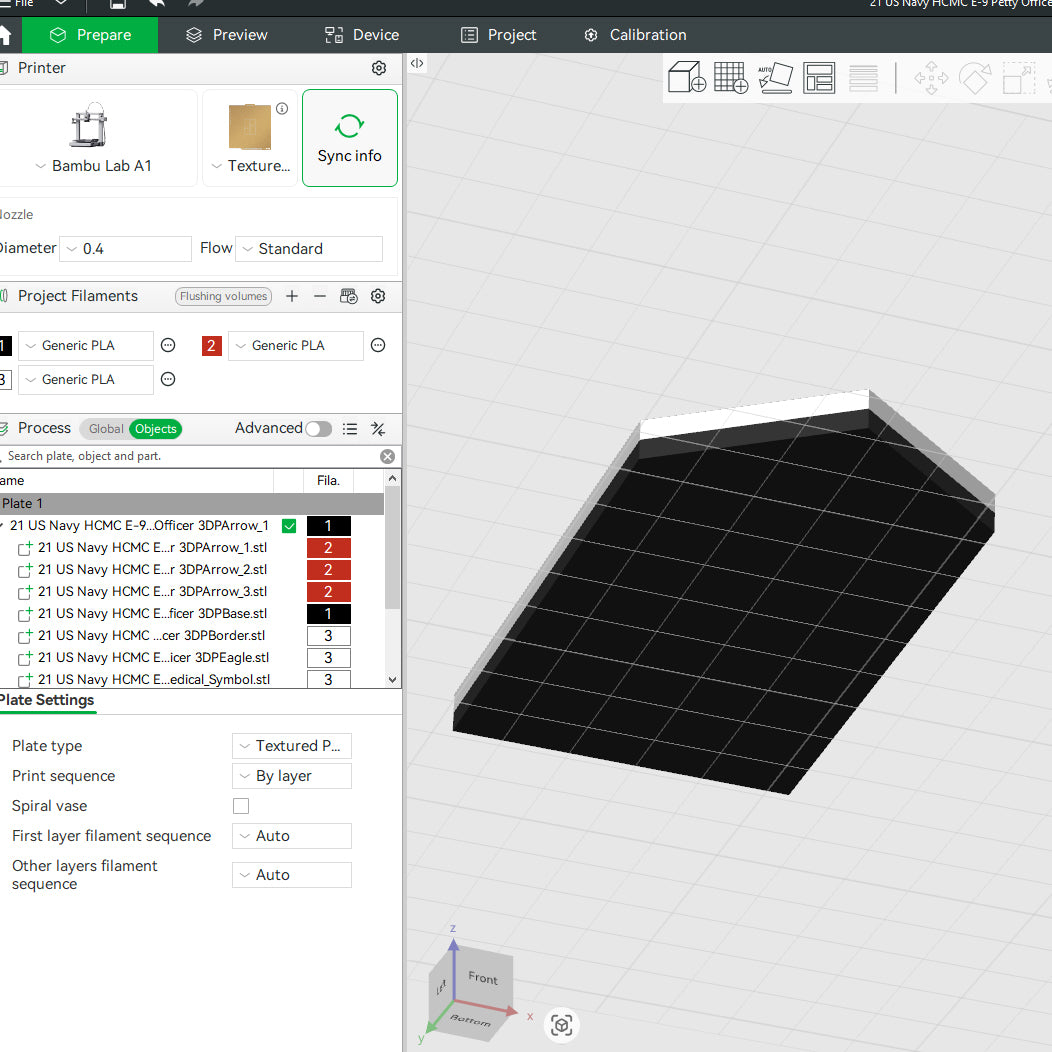
Task: Open the Plate Settings tab
Action: [x=47, y=700]
